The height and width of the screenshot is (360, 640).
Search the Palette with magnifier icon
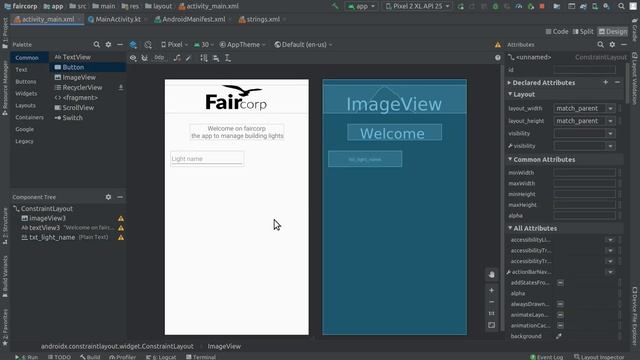pyautogui.click(x=96, y=44)
